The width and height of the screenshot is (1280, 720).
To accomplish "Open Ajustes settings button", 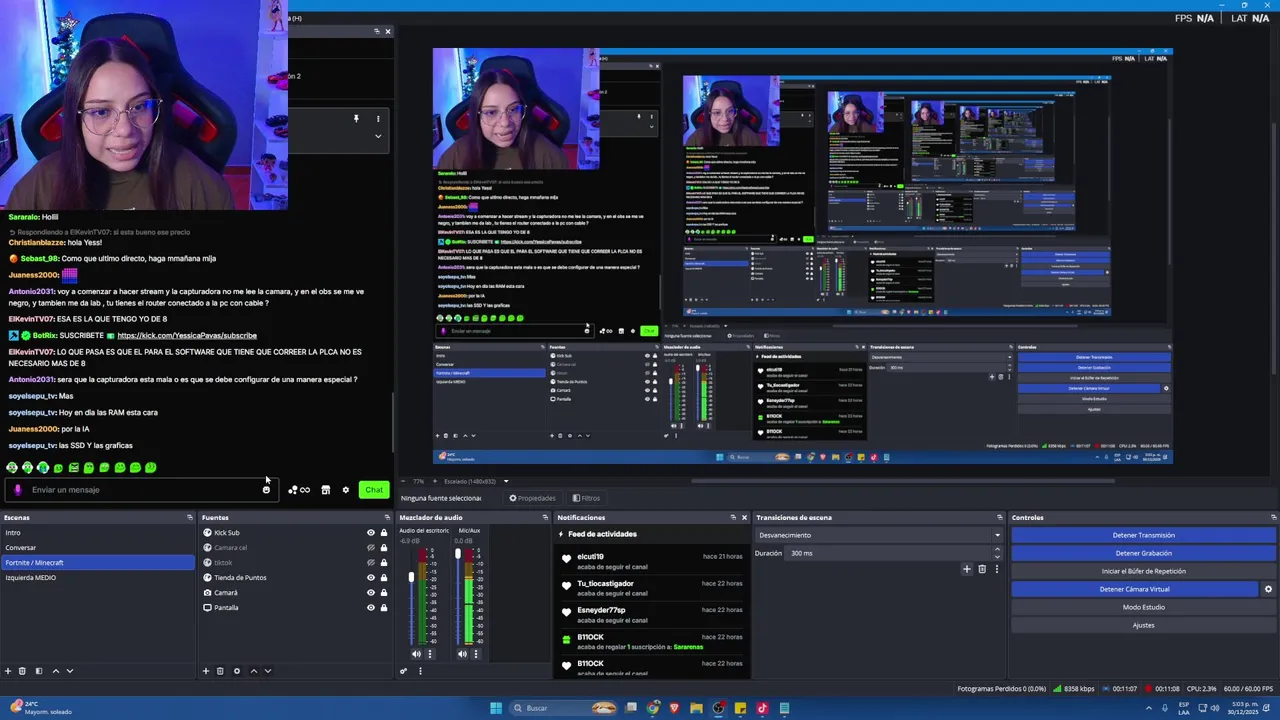I will tap(1143, 625).
